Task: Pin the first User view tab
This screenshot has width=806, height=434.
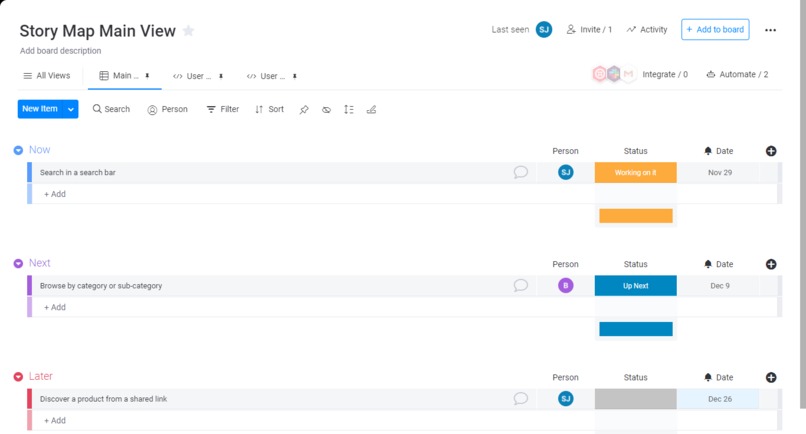Action: pos(221,76)
